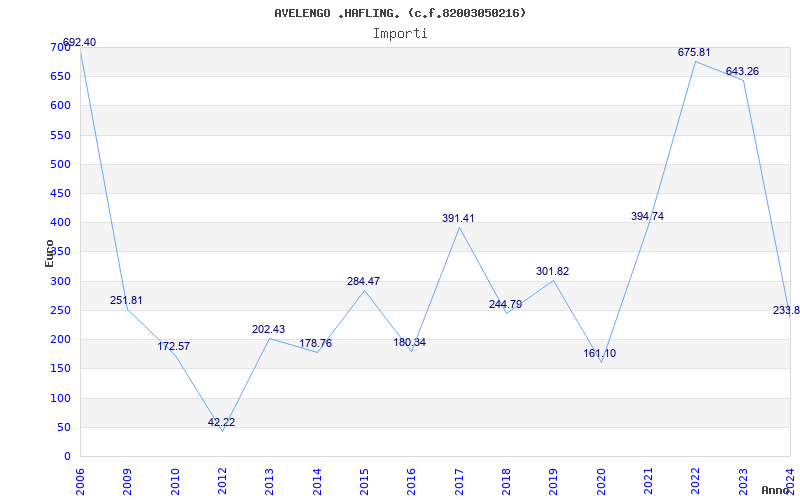
Task: Click year 2023 on x-axis
Action: [743, 481]
